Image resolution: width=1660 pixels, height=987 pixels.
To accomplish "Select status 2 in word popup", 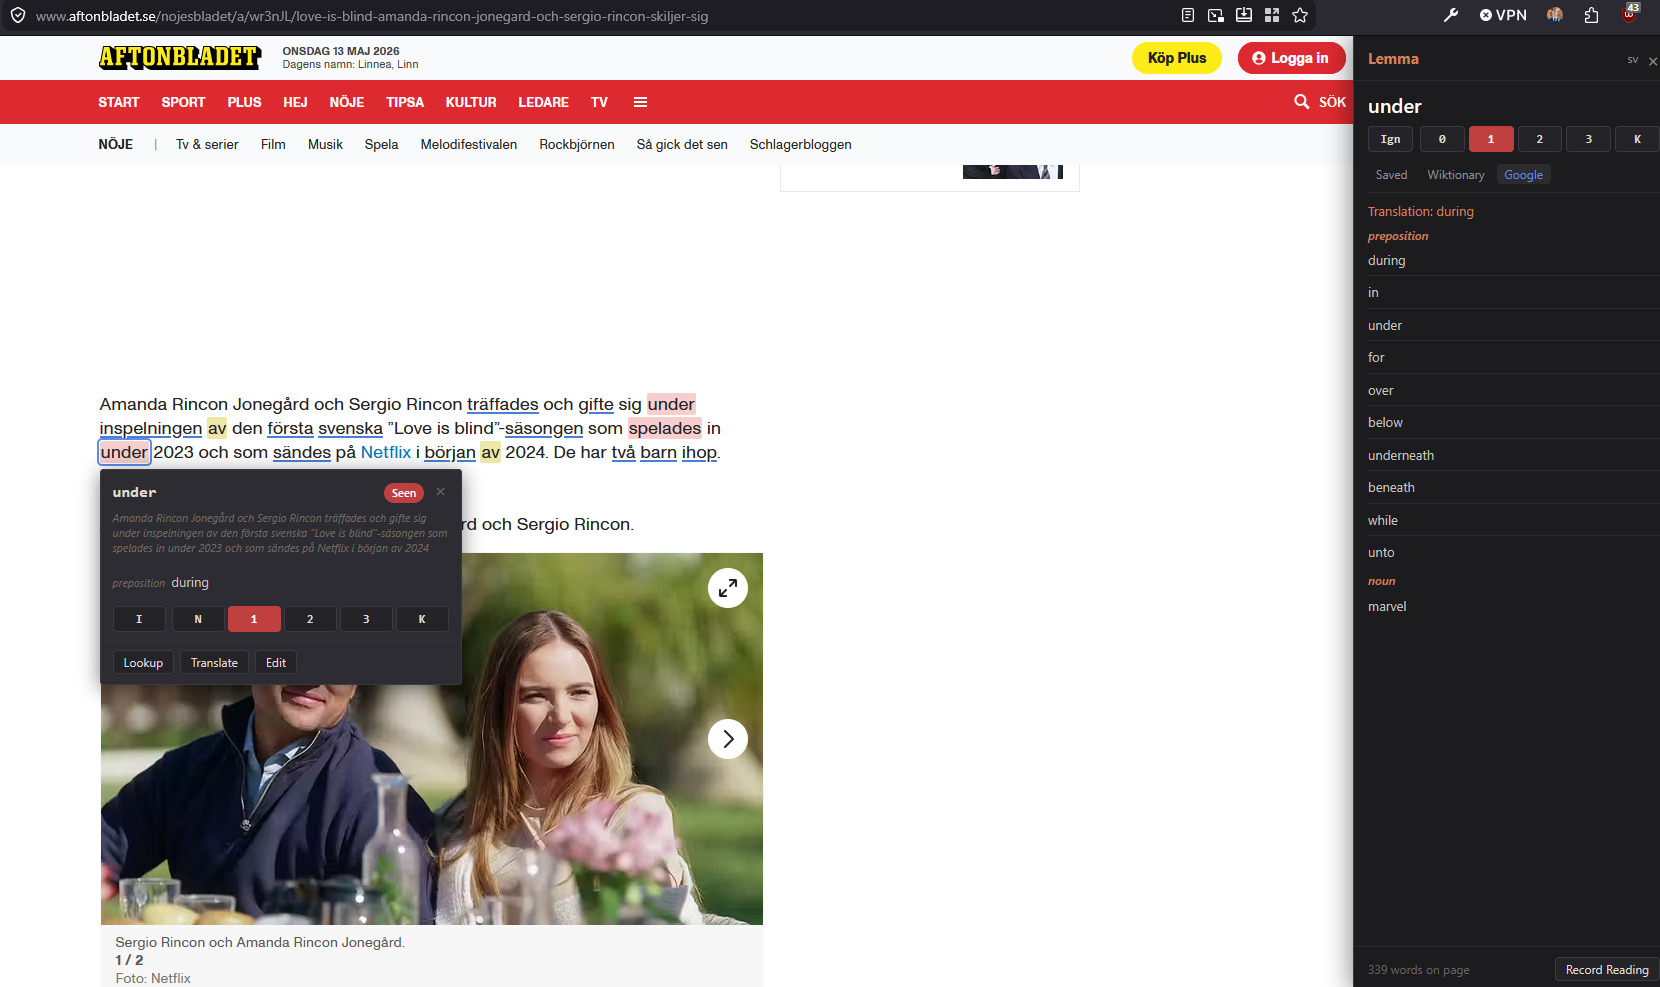I will pos(310,619).
